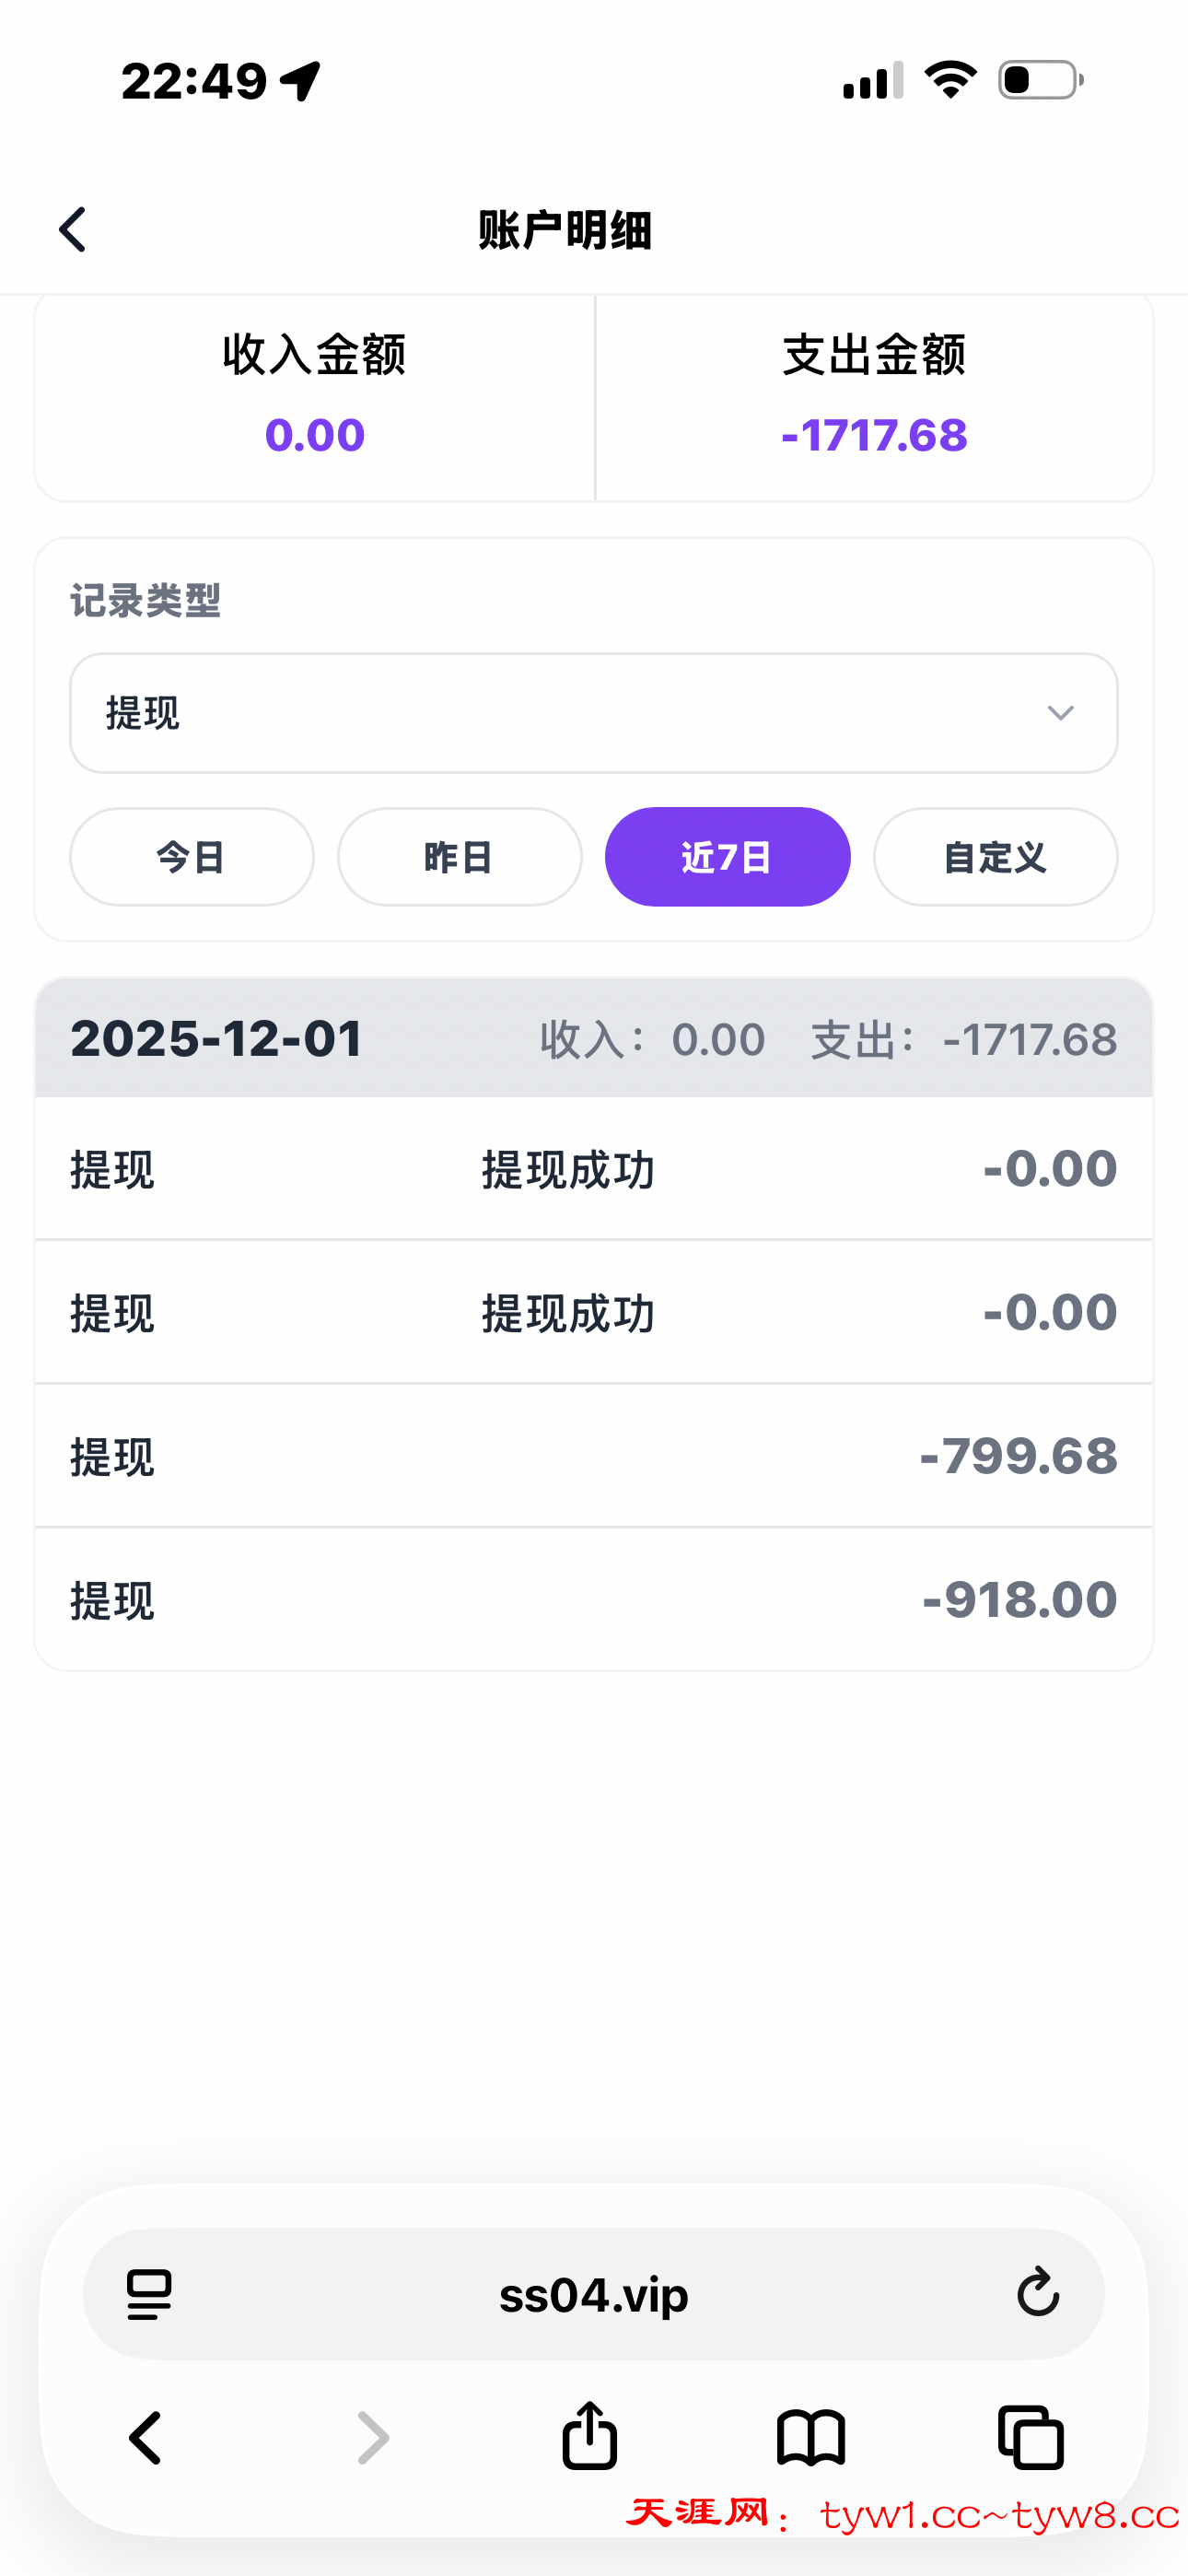The image size is (1188, 2576).
Task: Open the -918.00 提现 record
Action: point(594,1600)
